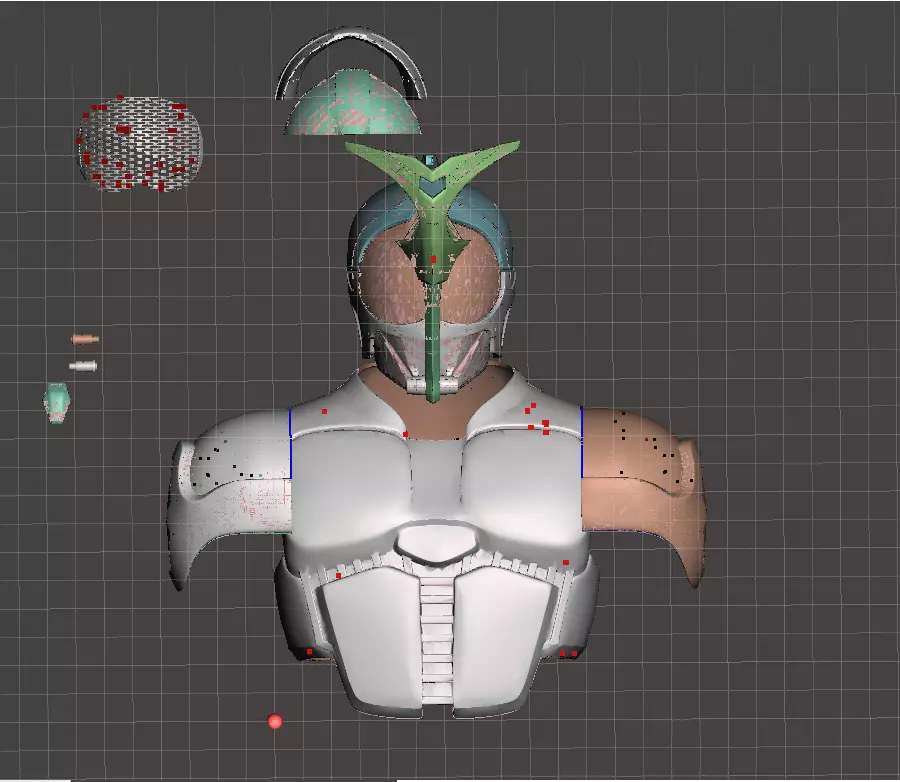The height and width of the screenshot is (782, 900).
Task: Click the blue seam line beside tan shoulder
Action: click(x=581, y=442)
